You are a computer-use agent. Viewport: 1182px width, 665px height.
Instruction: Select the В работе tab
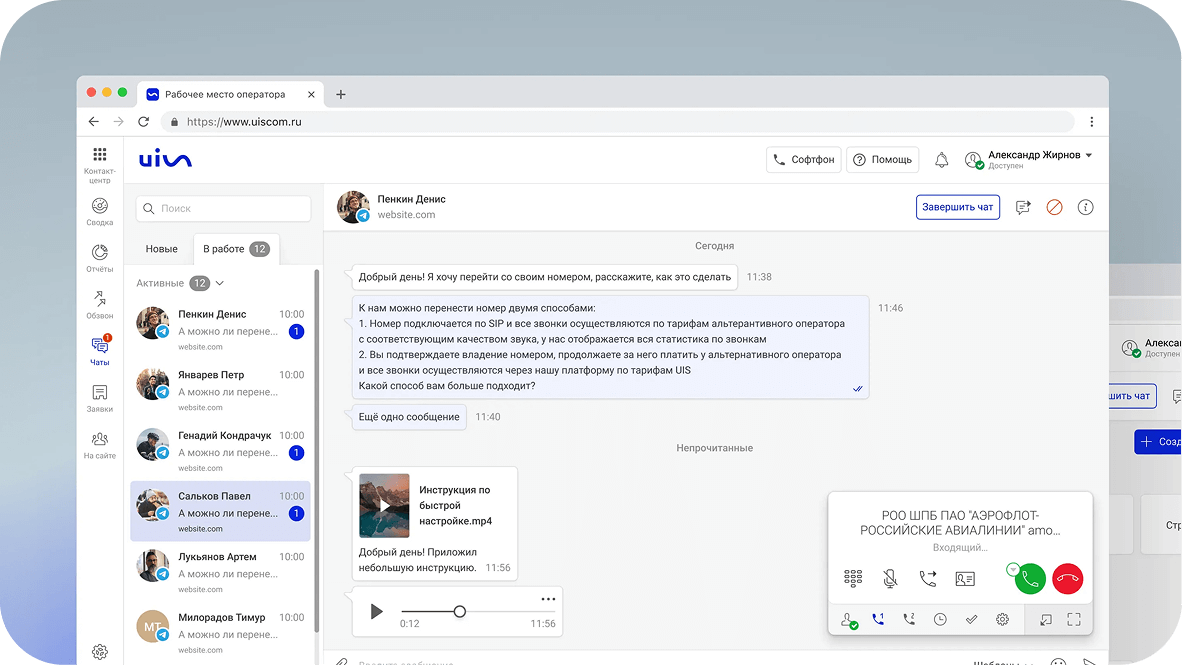(x=236, y=249)
